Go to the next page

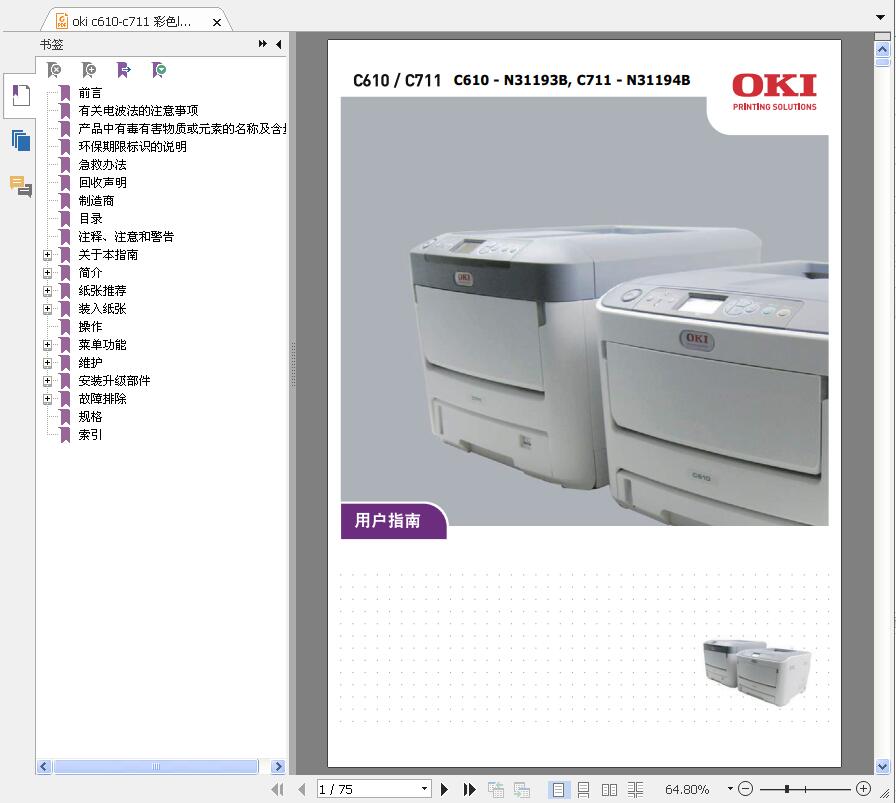pos(445,789)
